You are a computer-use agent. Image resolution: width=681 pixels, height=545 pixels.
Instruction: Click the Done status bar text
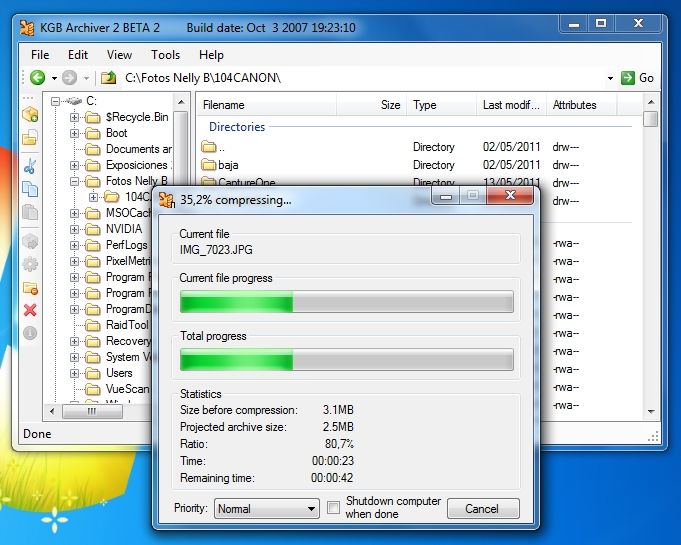[37, 434]
